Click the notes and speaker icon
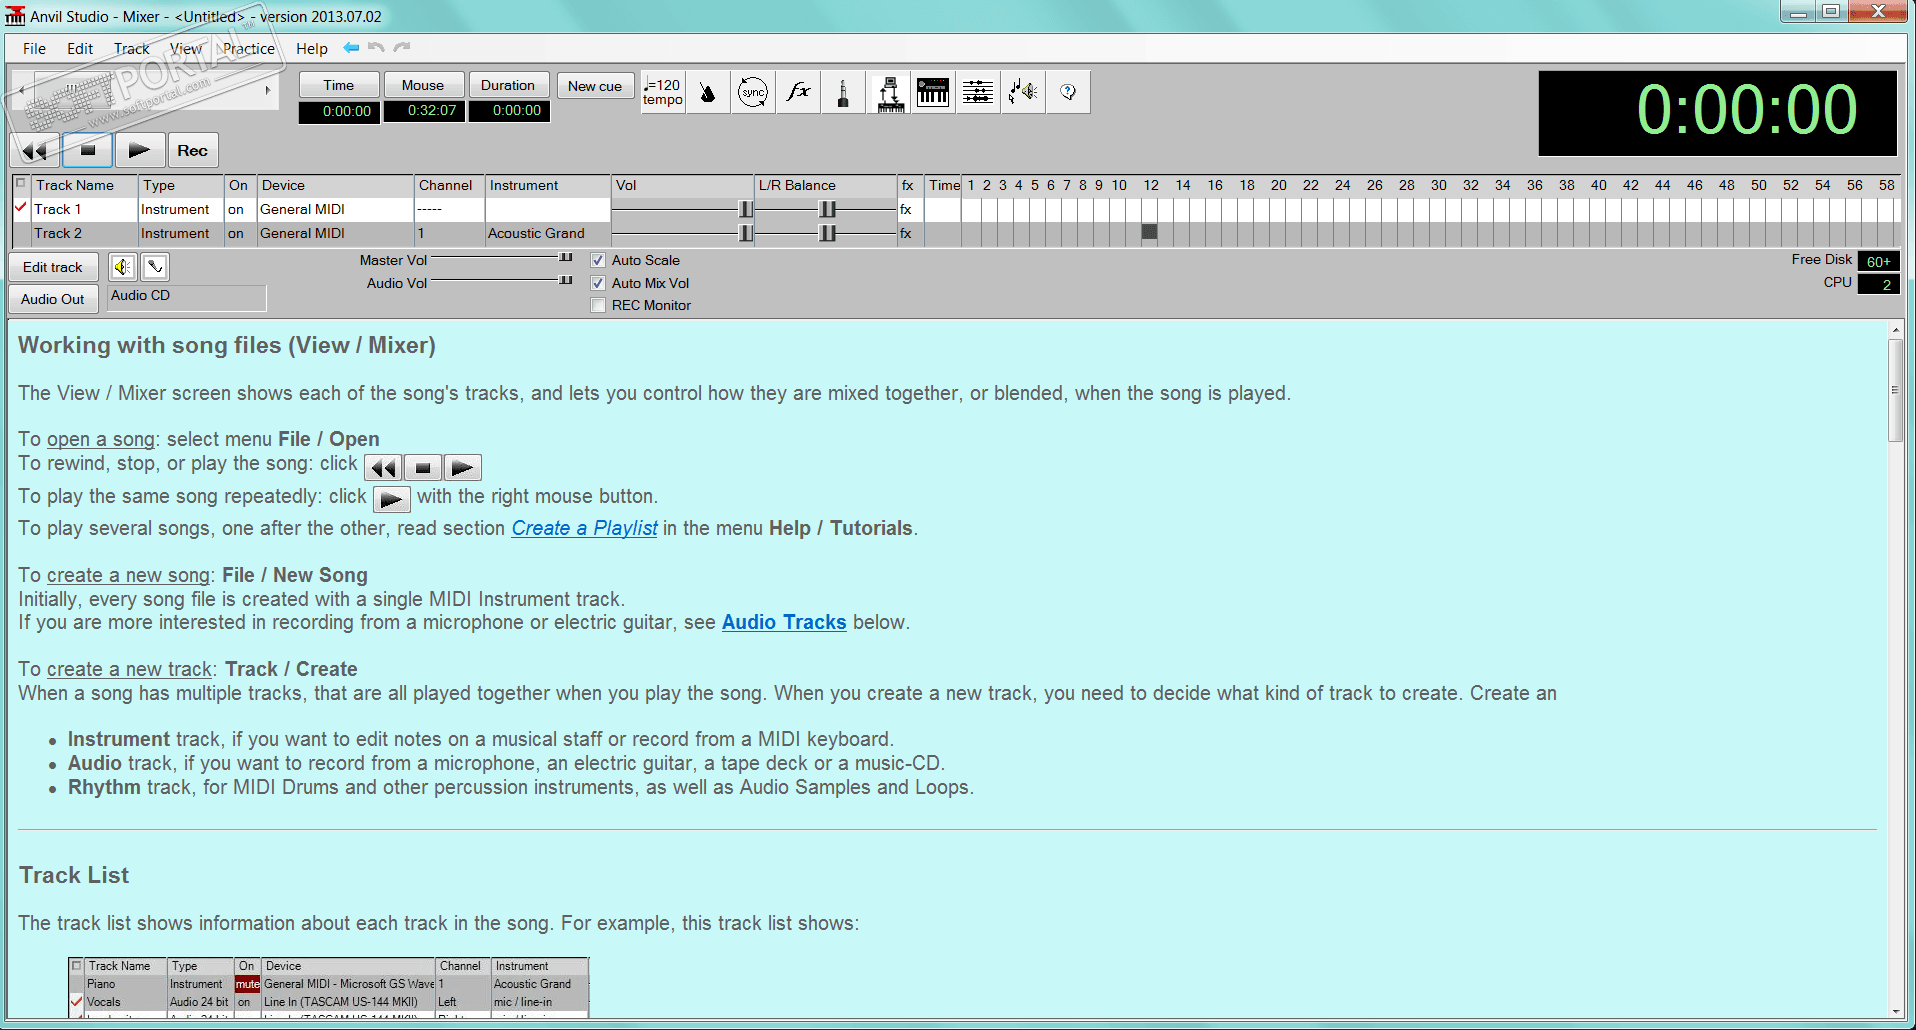1916x1030 pixels. click(x=1023, y=92)
